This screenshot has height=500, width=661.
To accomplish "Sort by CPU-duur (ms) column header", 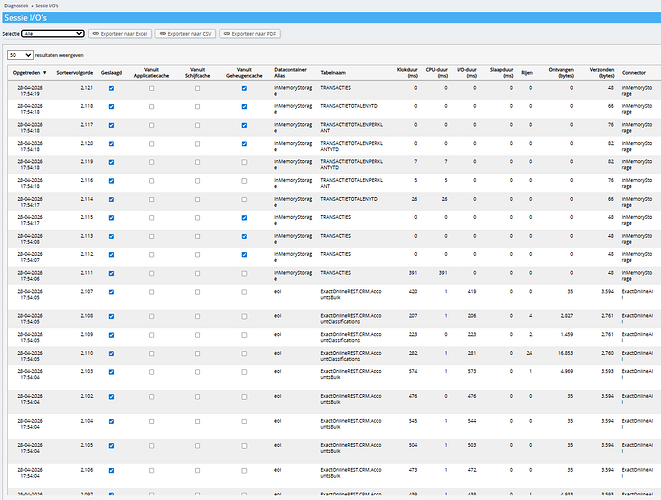I will click(437, 73).
